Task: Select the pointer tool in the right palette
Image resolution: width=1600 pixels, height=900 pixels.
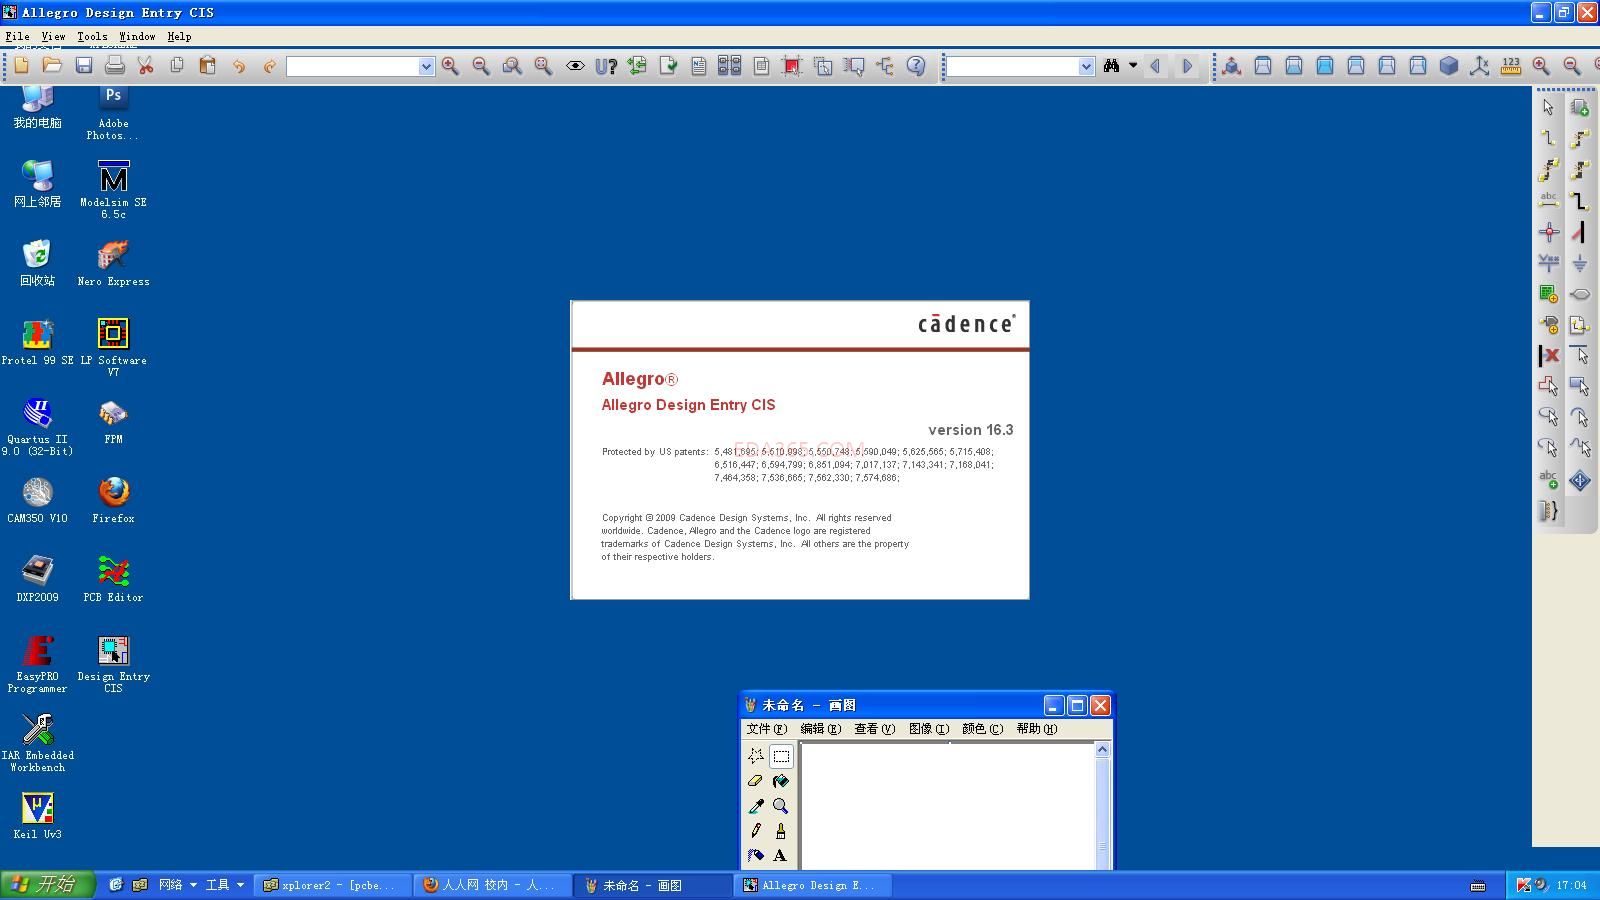Action: [1549, 108]
